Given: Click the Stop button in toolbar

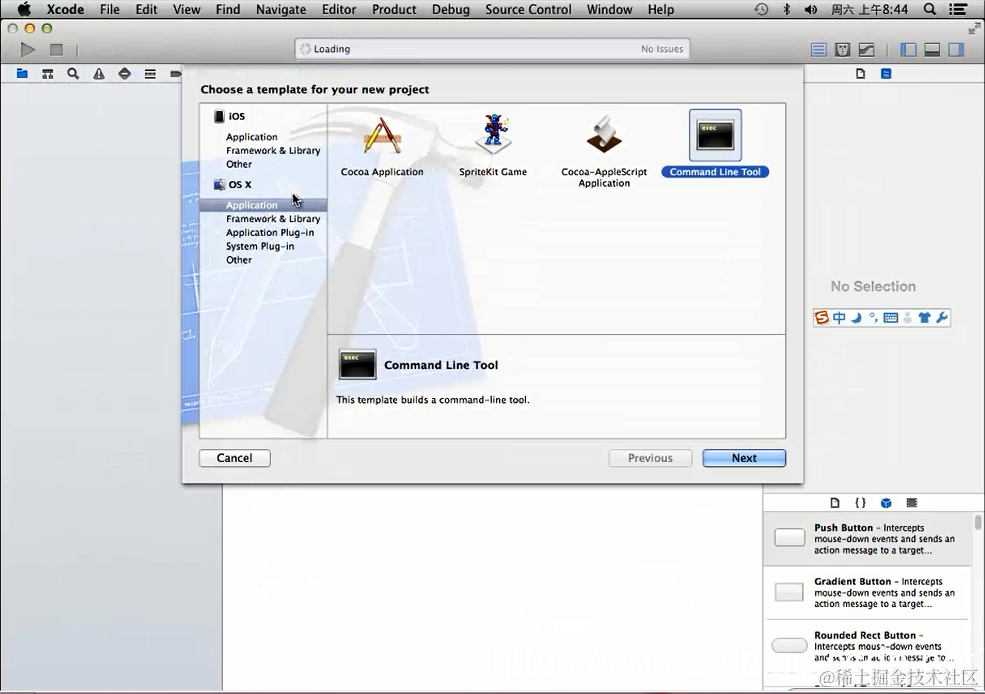Looking at the screenshot, I should (57, 50).
